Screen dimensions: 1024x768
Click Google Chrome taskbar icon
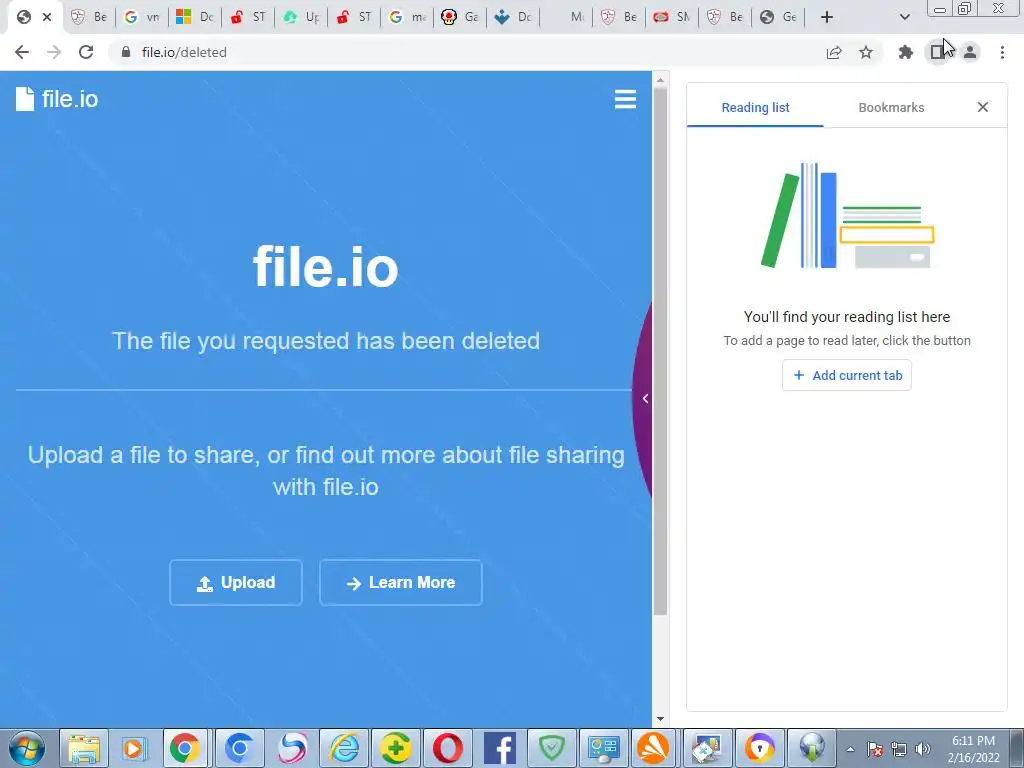(x=185, y=748)
